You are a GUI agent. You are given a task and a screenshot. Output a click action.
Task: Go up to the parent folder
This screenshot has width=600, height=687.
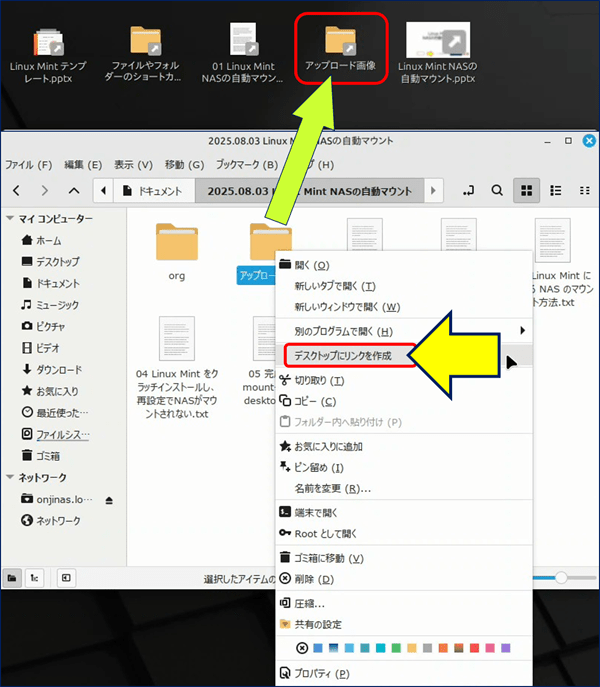tap(74, 191)
